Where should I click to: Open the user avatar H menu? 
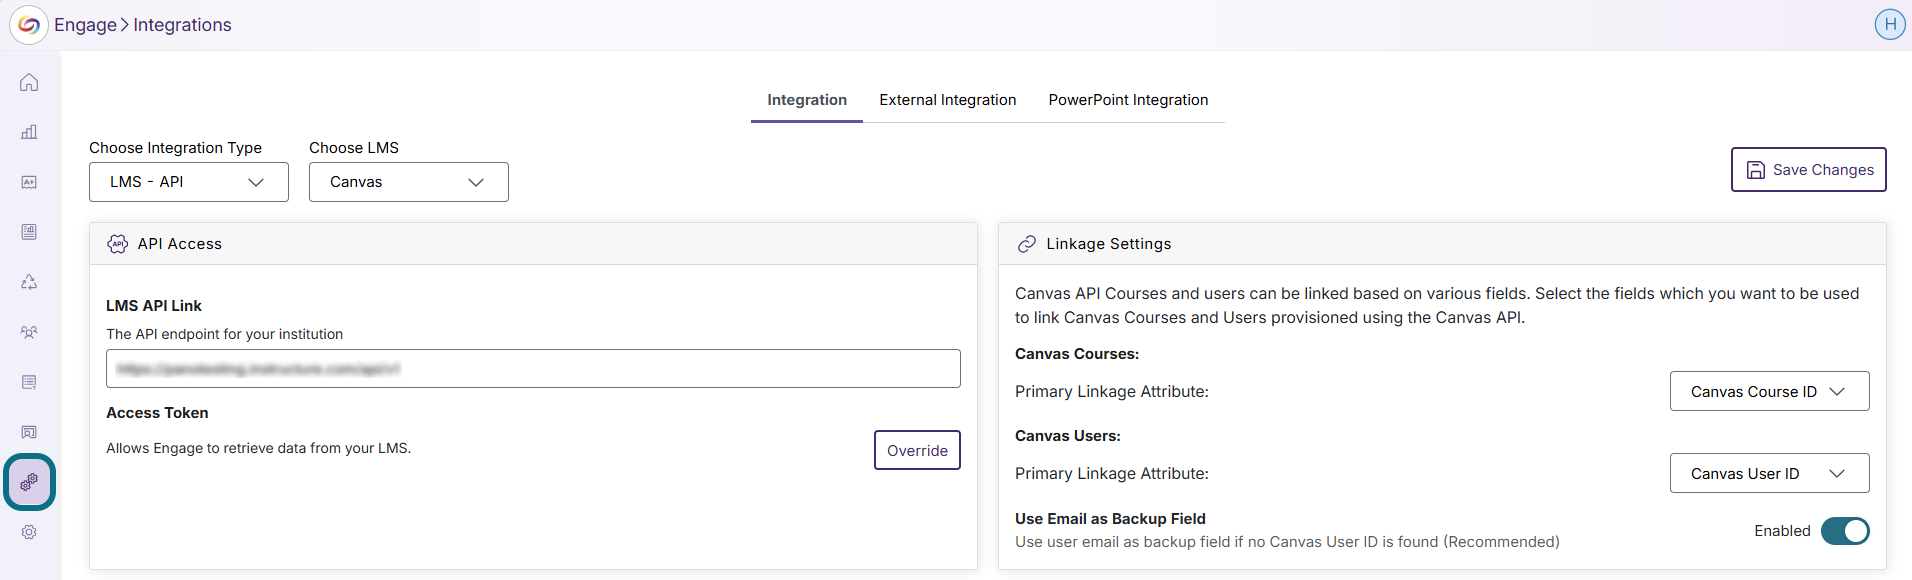pyautogui.click(x=1890, y=24)
